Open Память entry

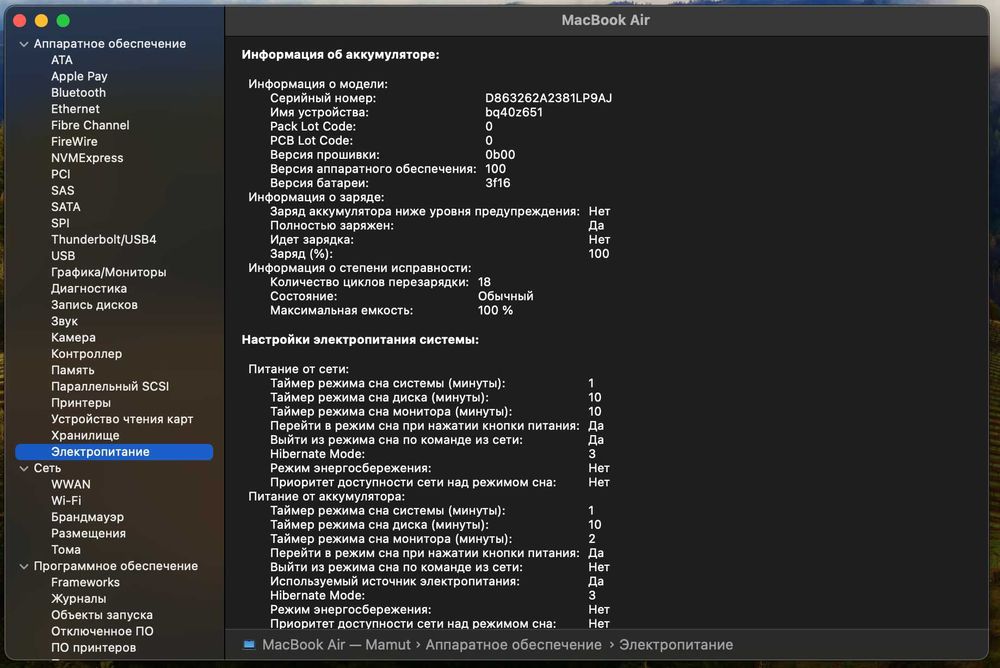(x=73, y=370)
